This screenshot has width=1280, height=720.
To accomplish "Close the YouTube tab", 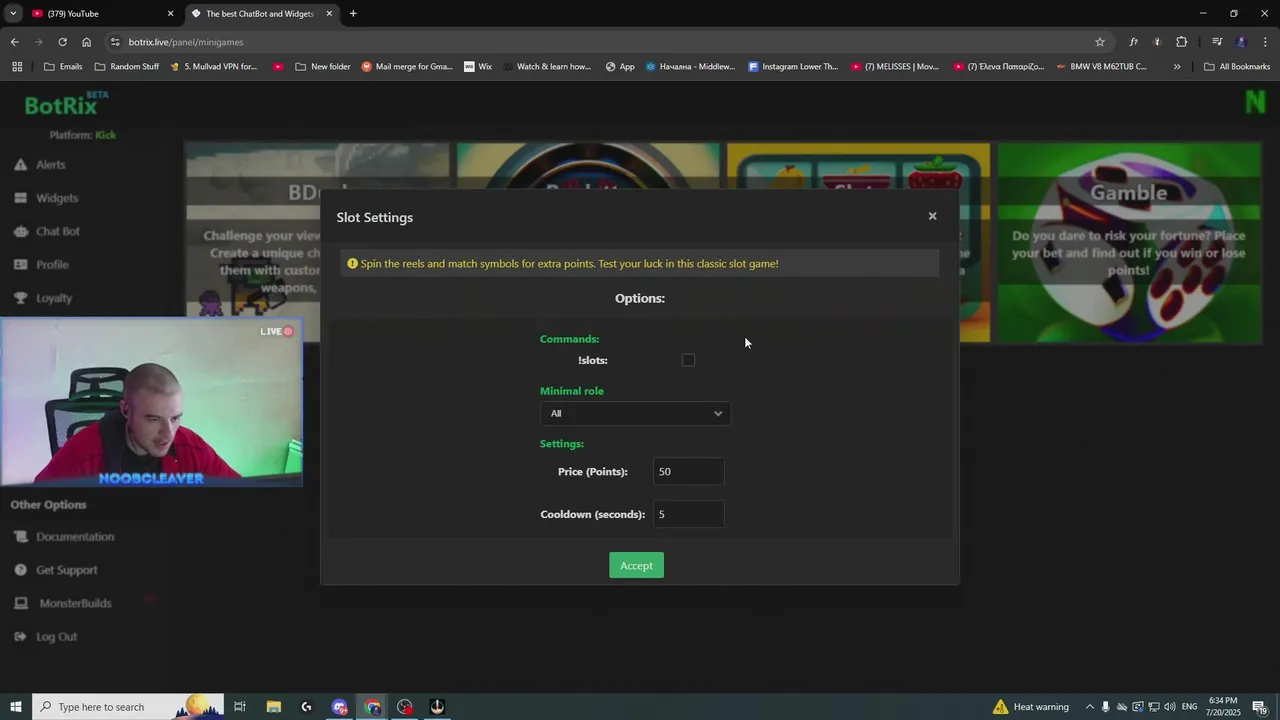I will 170,14.
